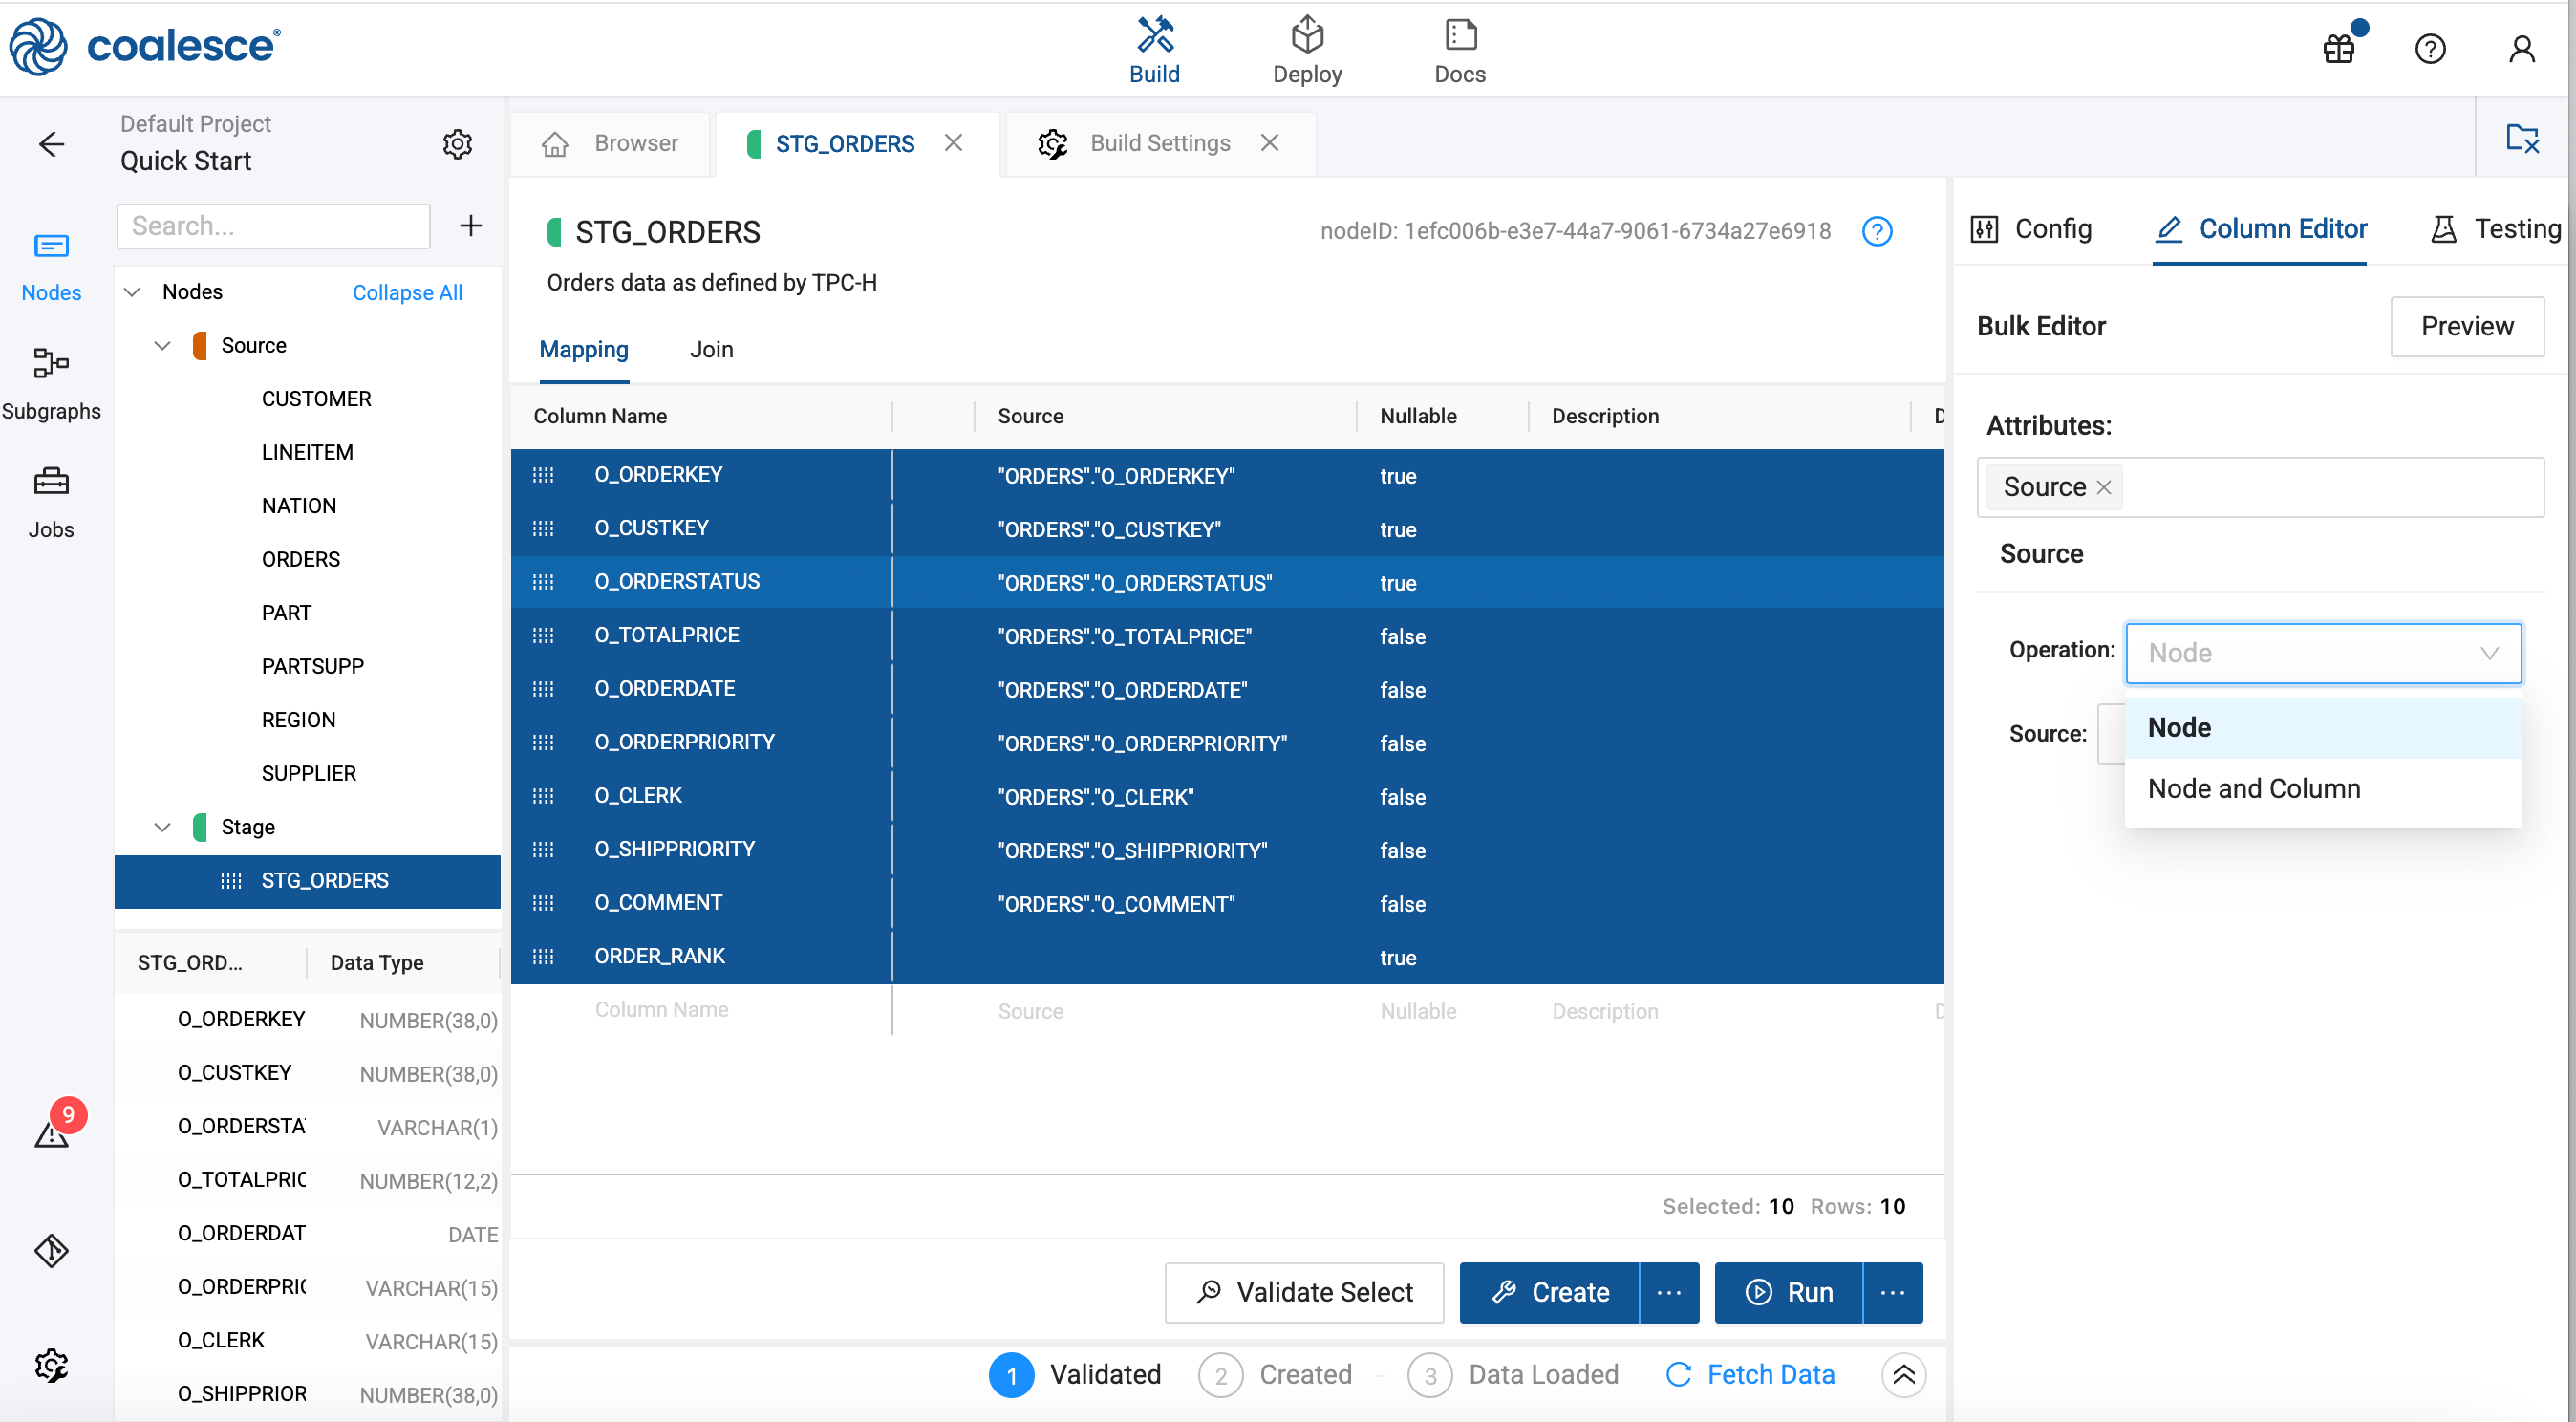2576x1422 pixels.
Task: Open the Testing panel tab
Action: [2497, 229]
